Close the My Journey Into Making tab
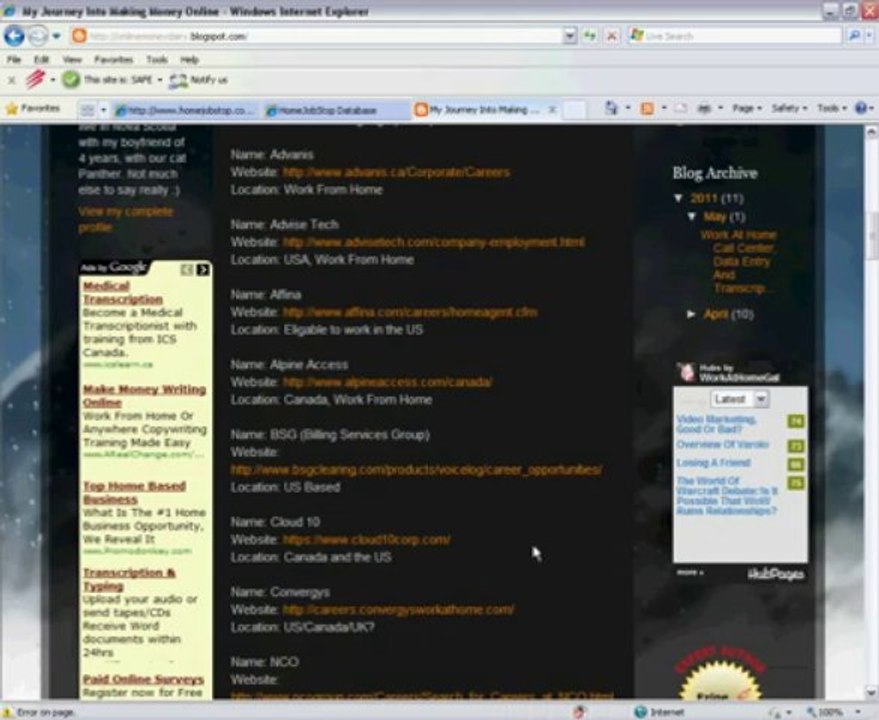This screenshot has width=879, height=720. [552, 110]
